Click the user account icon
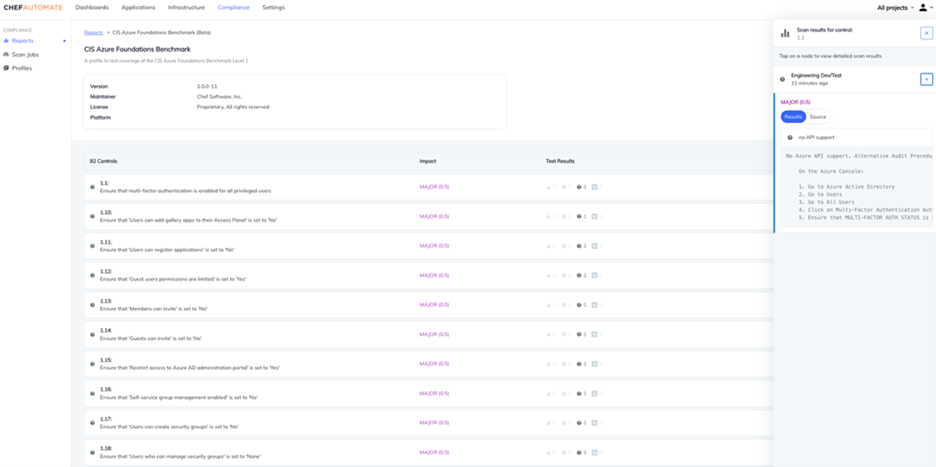 click(922, 8)
